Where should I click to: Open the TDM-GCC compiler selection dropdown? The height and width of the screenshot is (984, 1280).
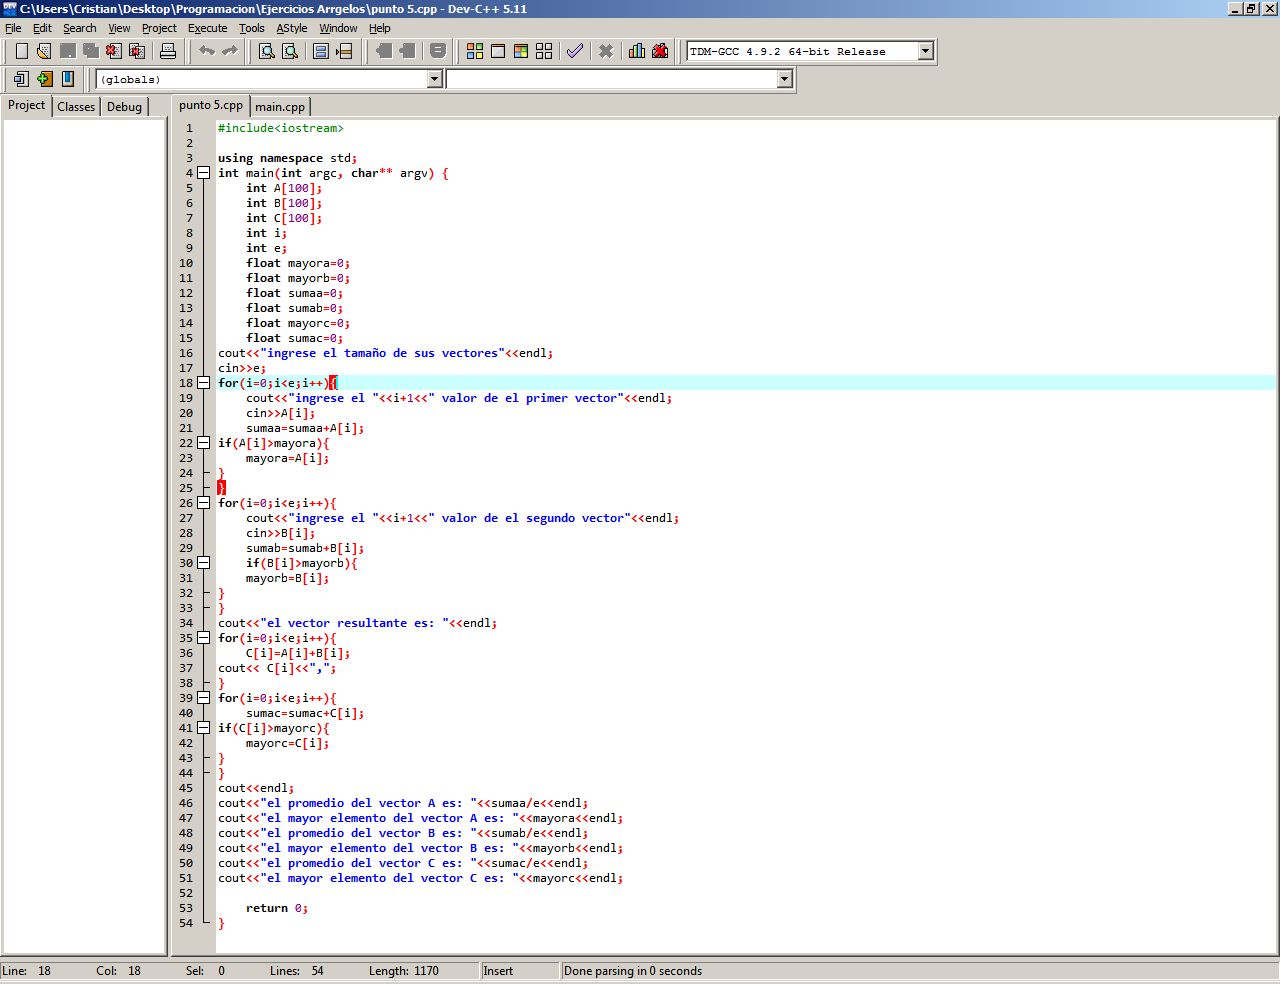click(925, 51)
